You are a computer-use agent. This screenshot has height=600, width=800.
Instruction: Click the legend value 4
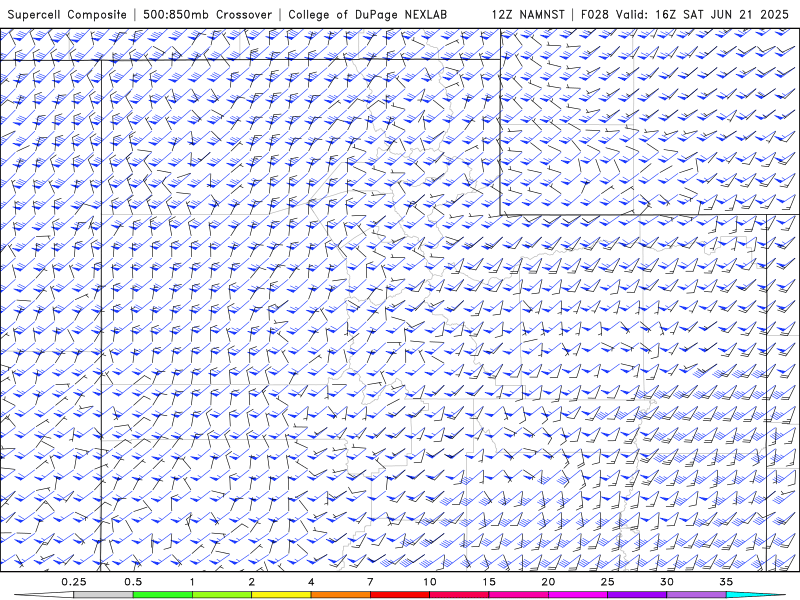[x=311, y=582]
